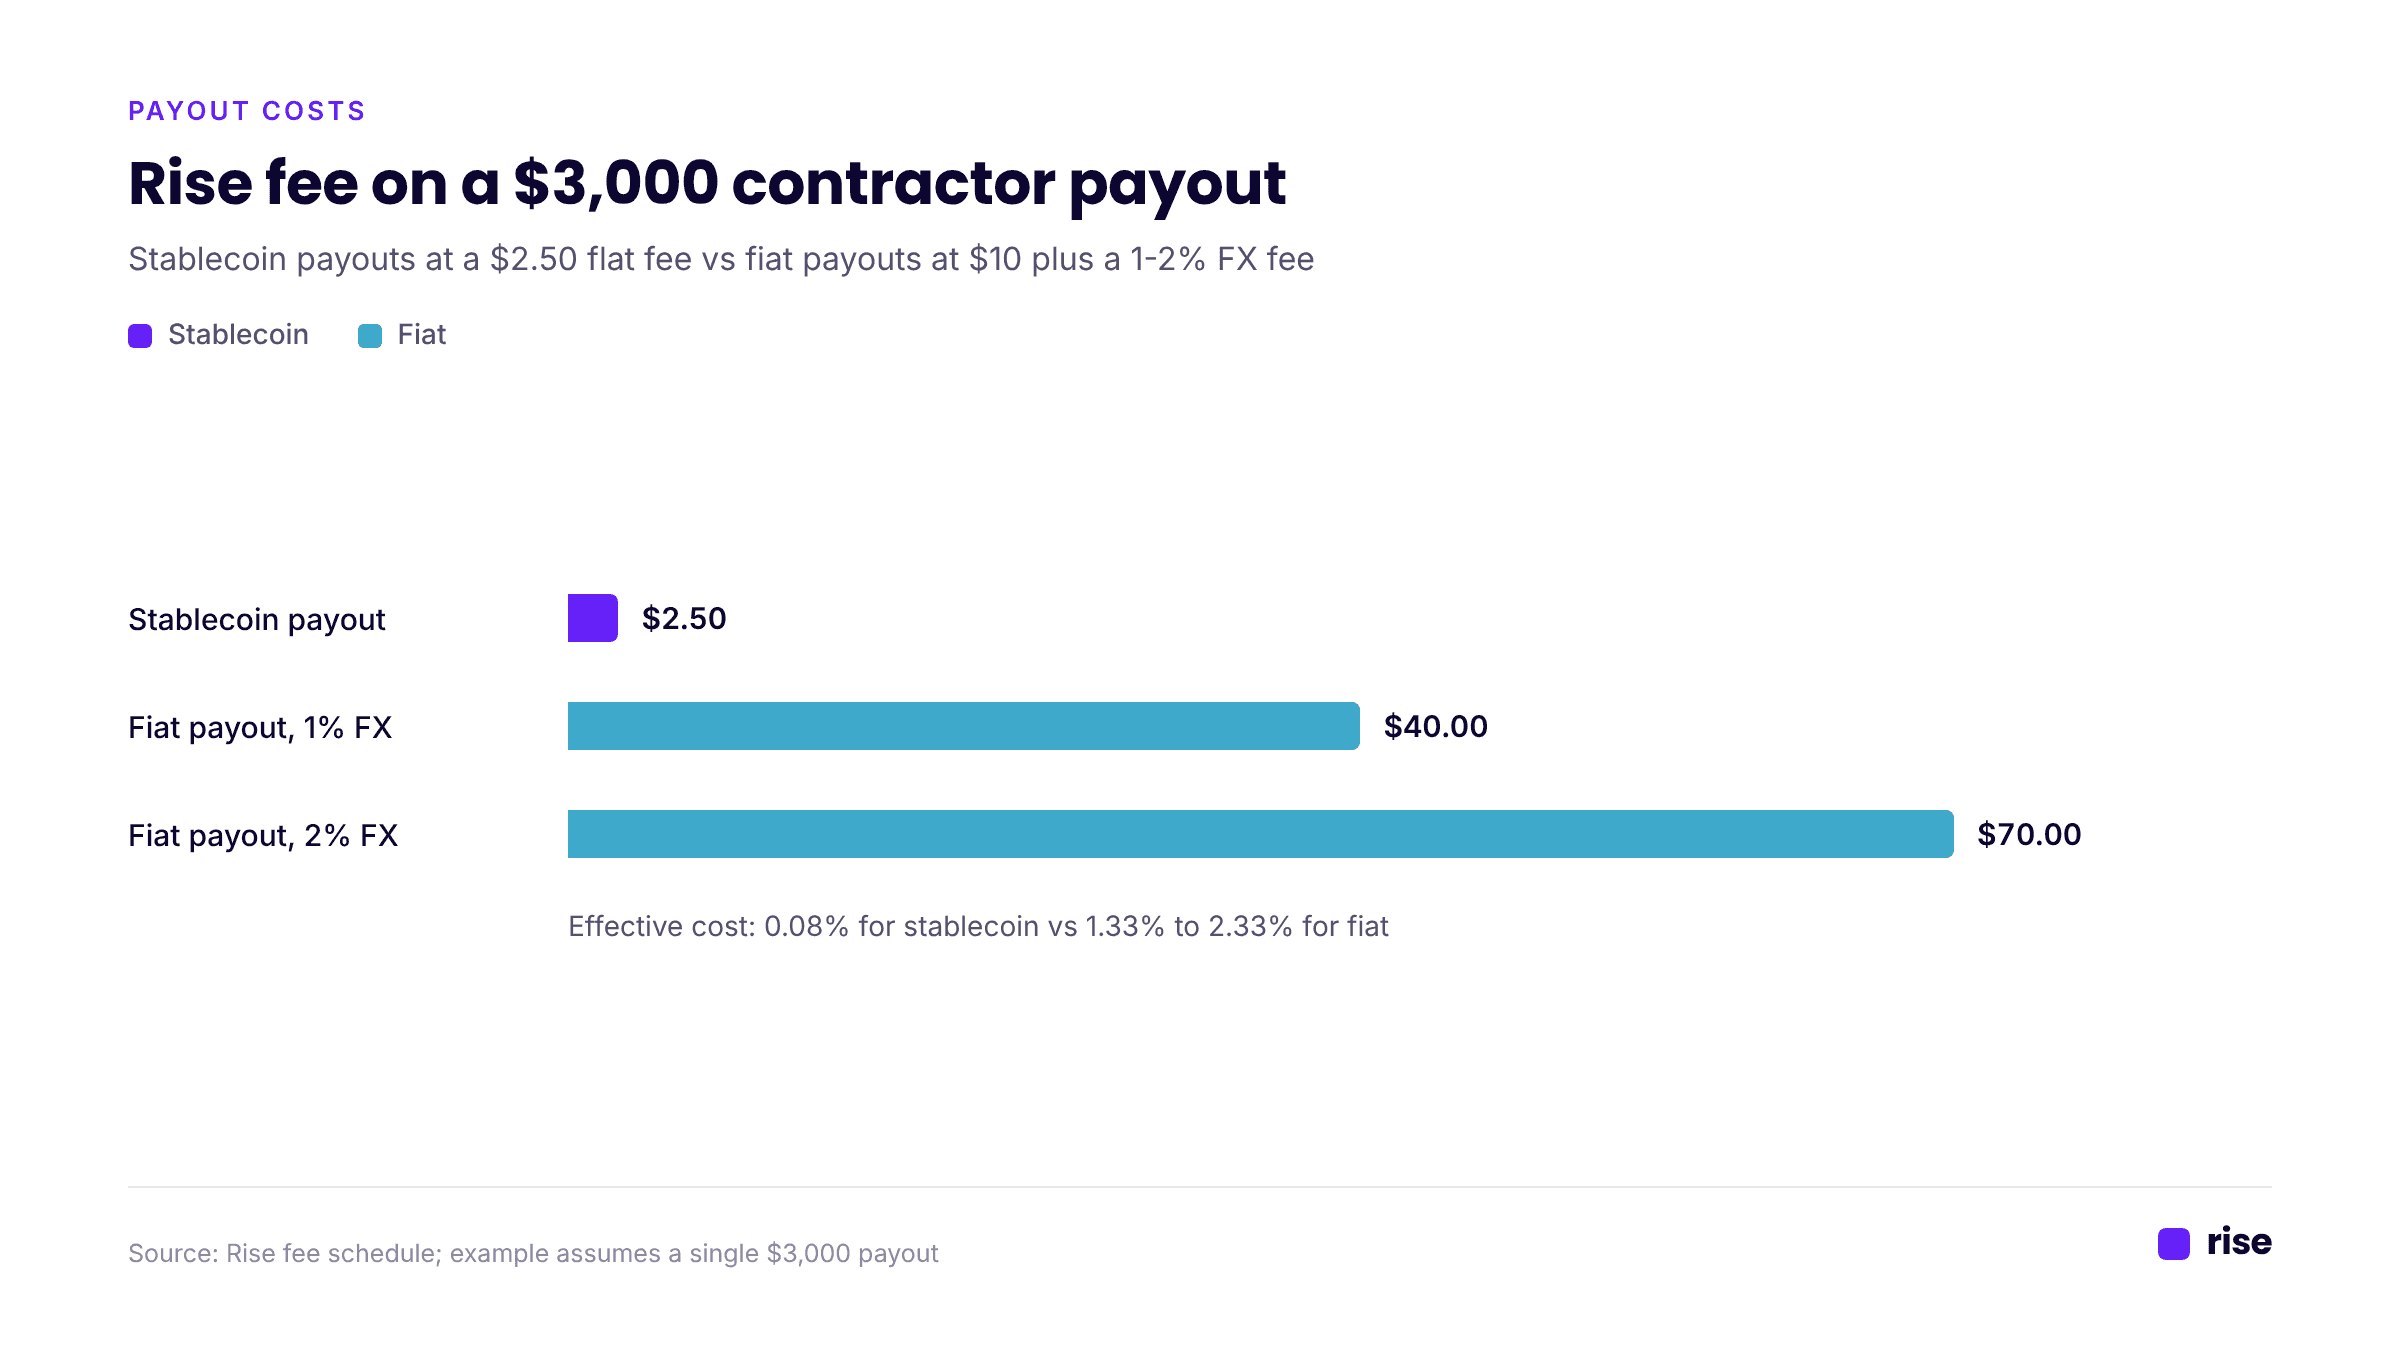The image size is (2400, 1350).
Task: Select the Fiat payout 1% FX bar
Action: pyautogui.click(x=964, y=726)
